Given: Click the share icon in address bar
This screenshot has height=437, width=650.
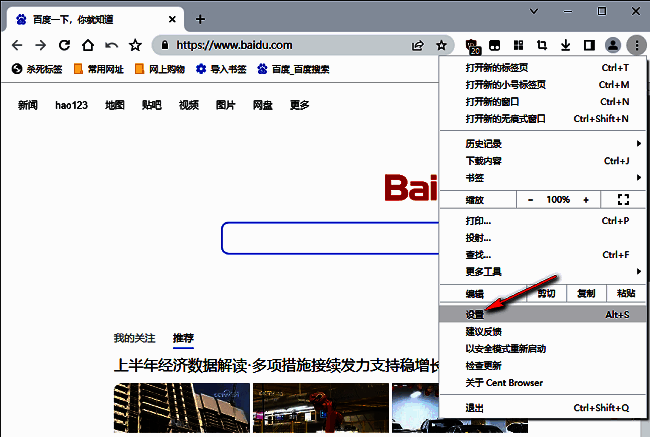Looking at the screenshot, I should click(417, 45).
